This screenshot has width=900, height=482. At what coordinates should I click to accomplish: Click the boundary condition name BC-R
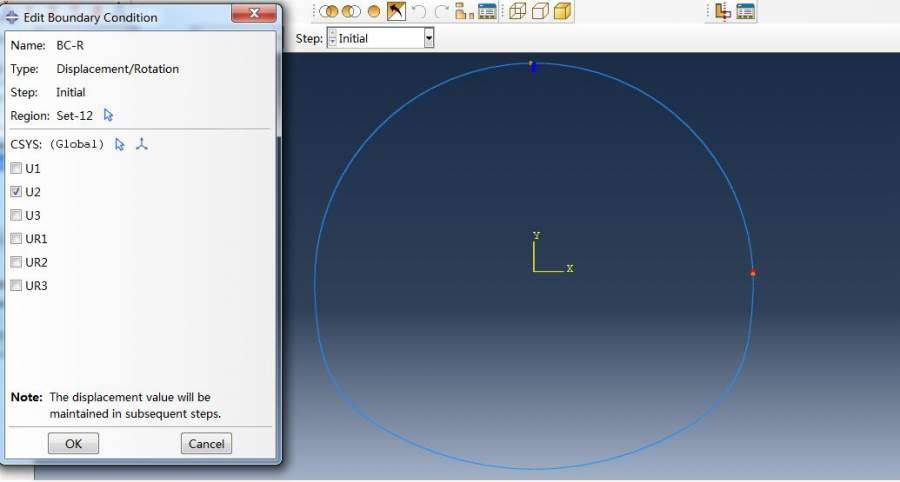[x=70, y=45]
